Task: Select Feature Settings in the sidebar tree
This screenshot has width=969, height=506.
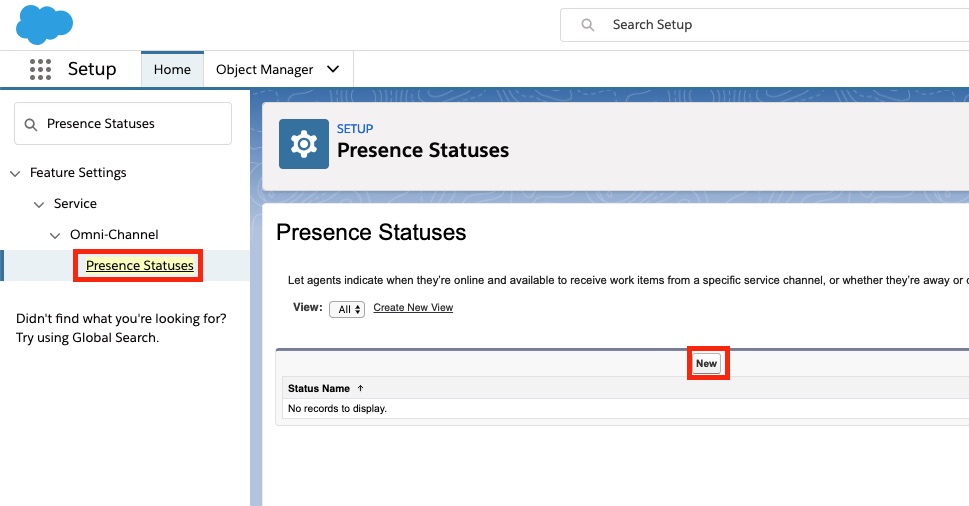Action: tap(78, 172)
